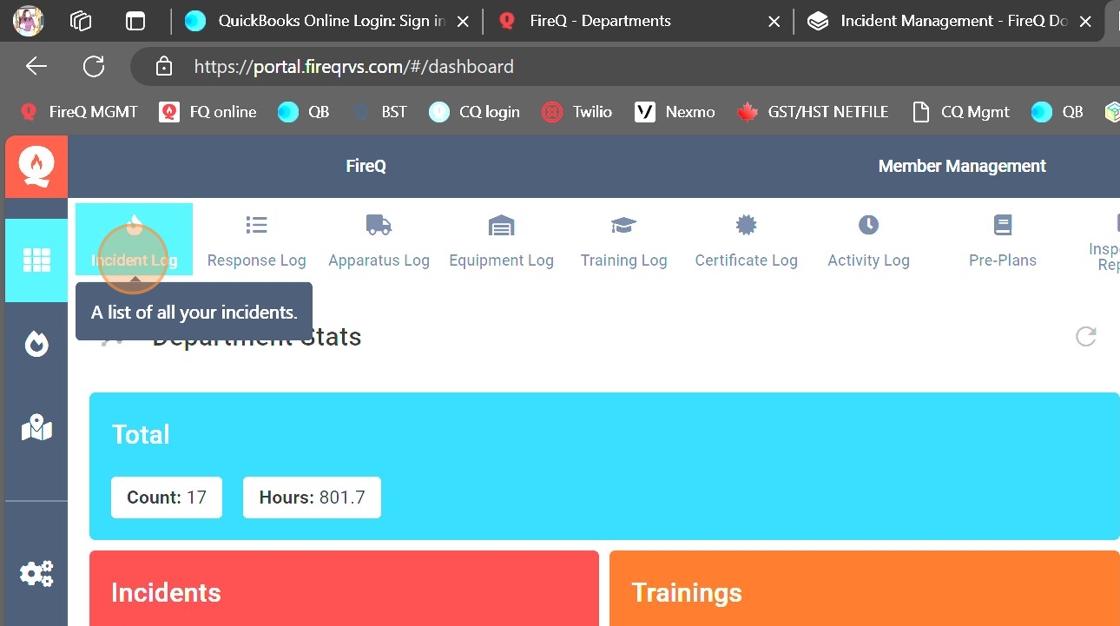
Task: Open the Response Log list icon
Action: 256,225
